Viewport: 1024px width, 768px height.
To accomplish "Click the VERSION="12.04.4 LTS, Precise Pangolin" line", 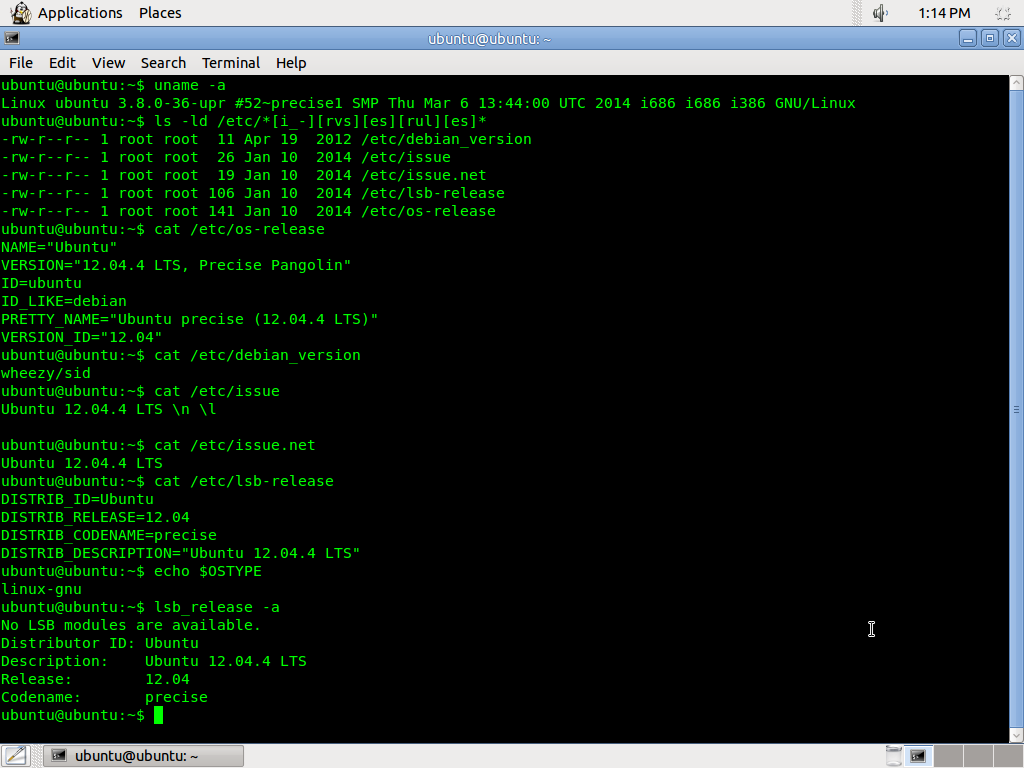I will pos(176,265).
